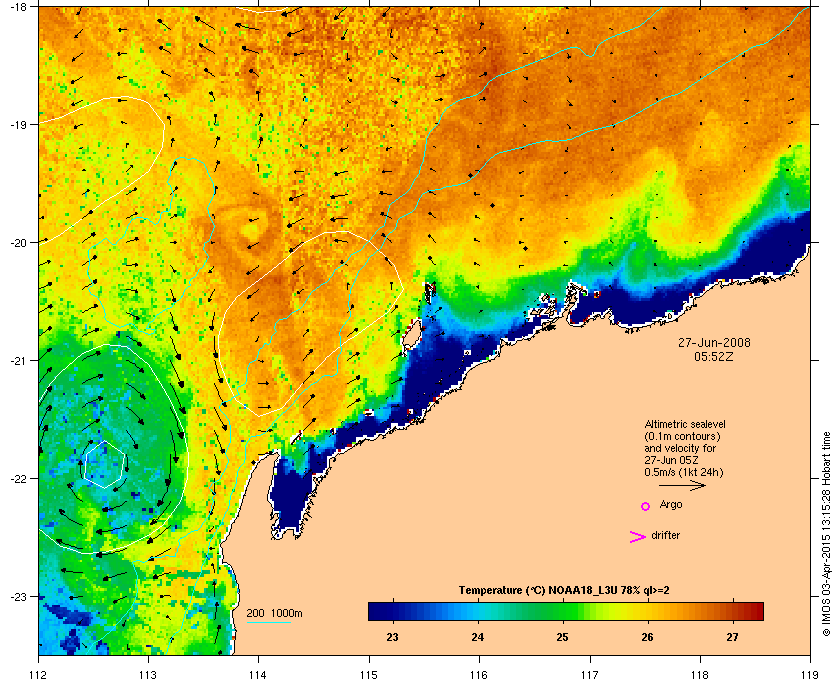Image resolution: width=840 pixels, height=680 pixels.
Task: Click the magenta drifter arrowhead legend symbol
Action: point(638,537)
